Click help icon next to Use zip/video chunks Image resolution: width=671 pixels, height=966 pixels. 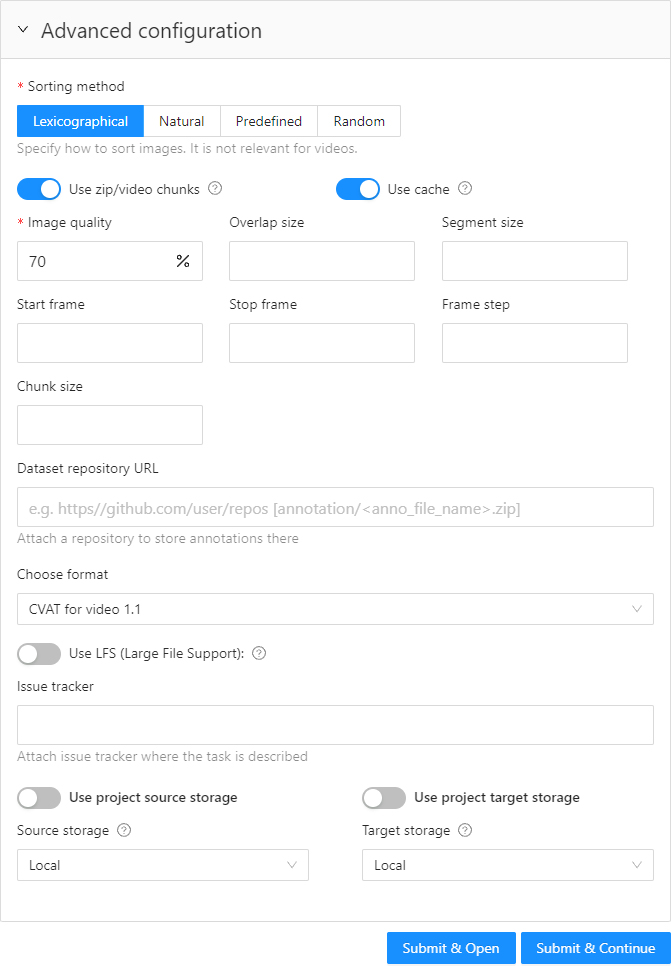(x=215, y=189)
